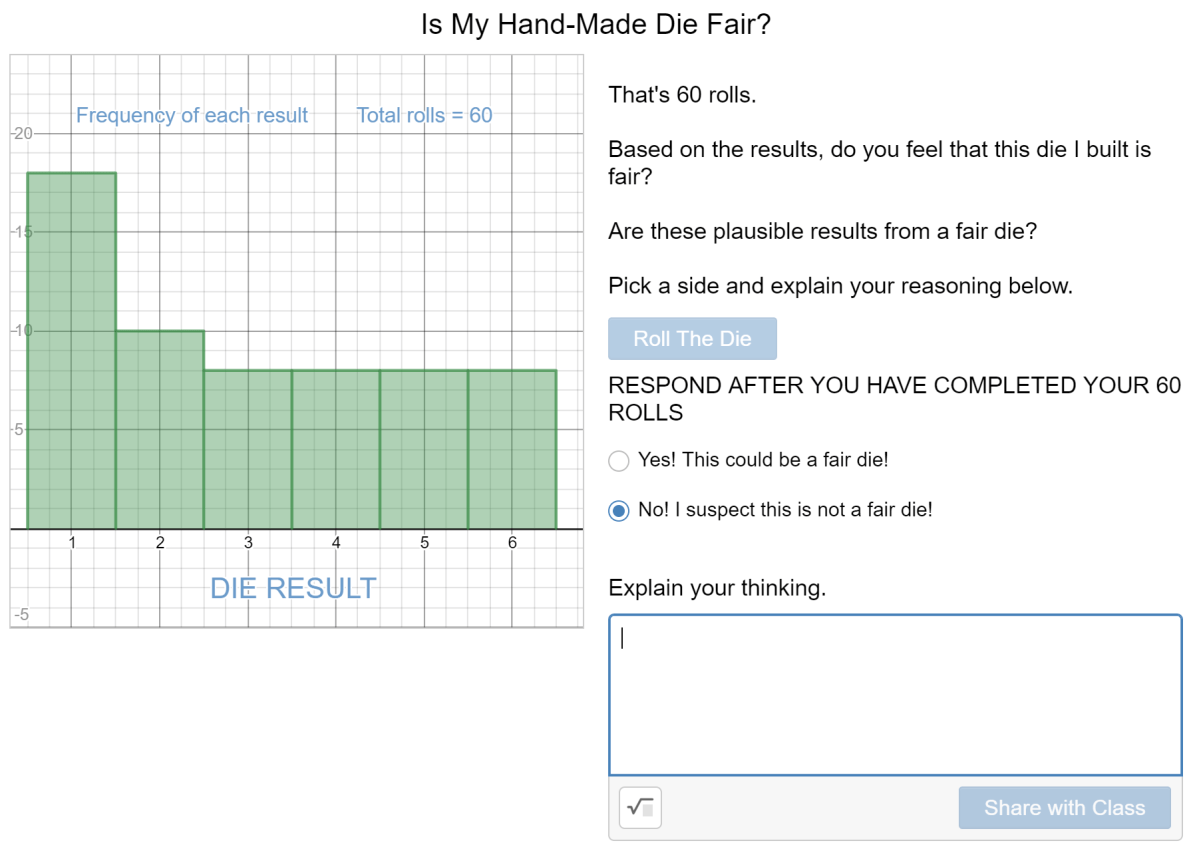Click the 'Explain your thinking.' prompt text
Screen dimensions: 1199x857
[x=717, y=588]
